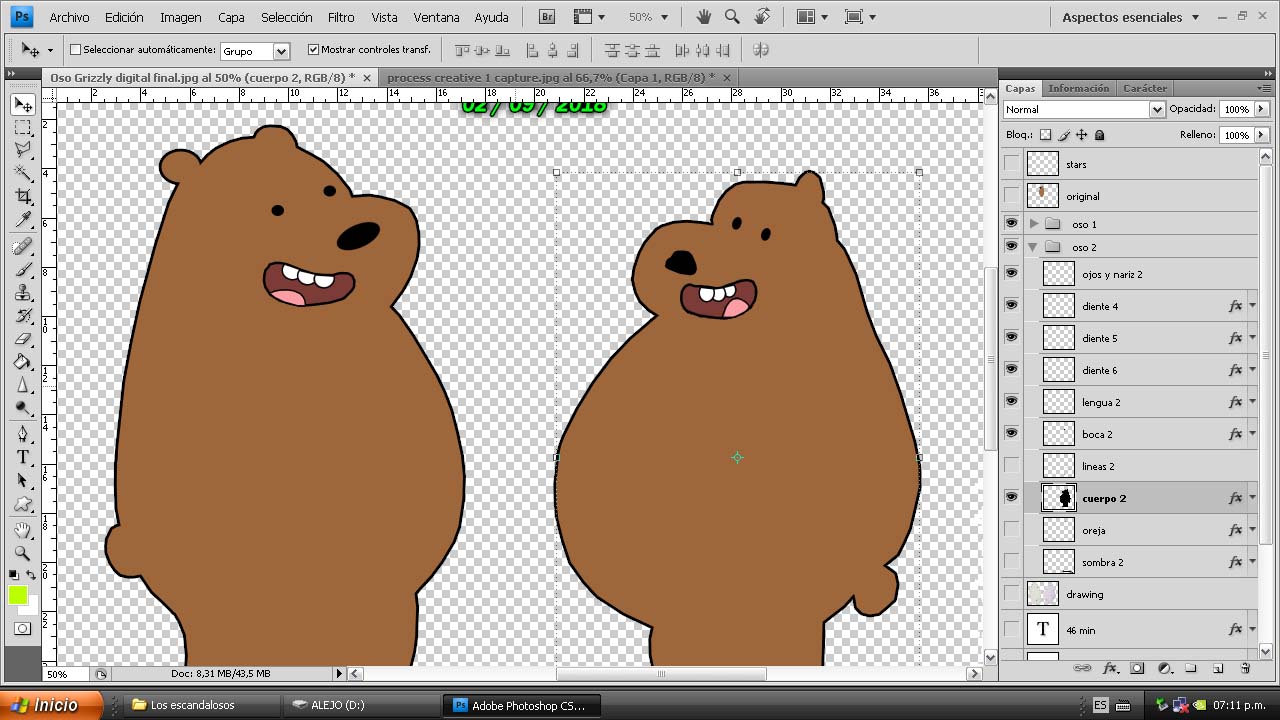
Task: Open the Grupo auto-select dropdown
Action: click(x=281, y=51)
